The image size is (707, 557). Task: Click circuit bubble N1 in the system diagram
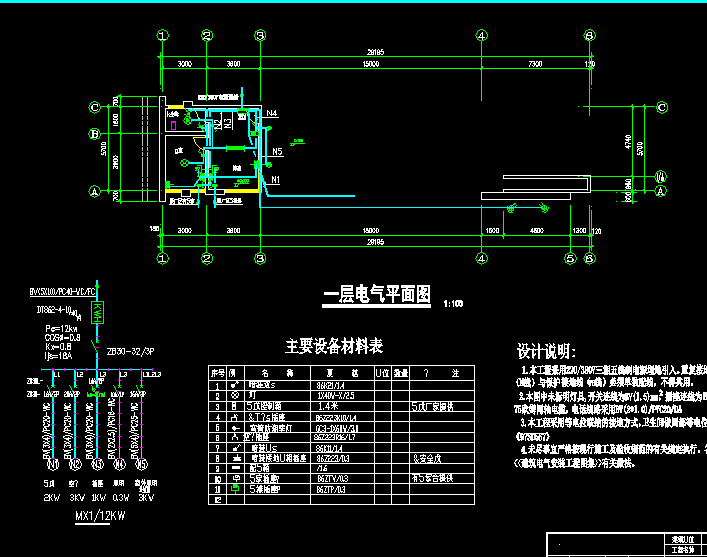pyautogui.click(x=53, y=464)
